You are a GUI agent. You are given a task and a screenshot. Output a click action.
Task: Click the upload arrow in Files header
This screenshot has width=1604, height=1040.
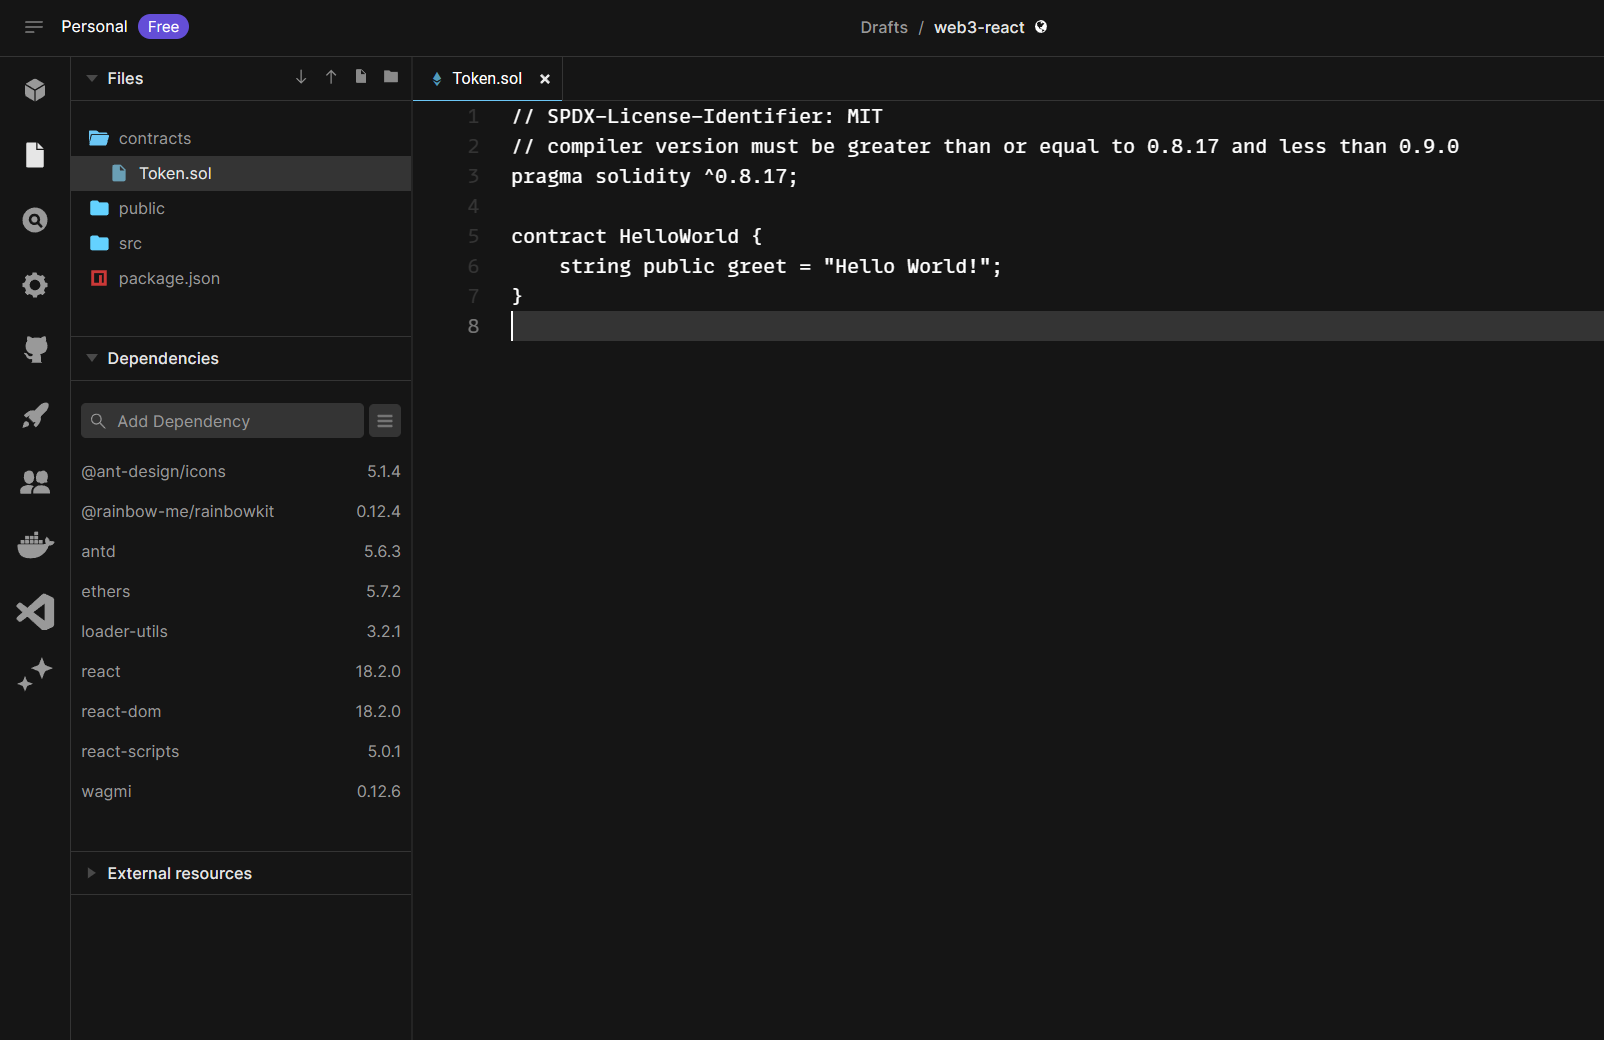pyautogui.click(x=331, y=77)
